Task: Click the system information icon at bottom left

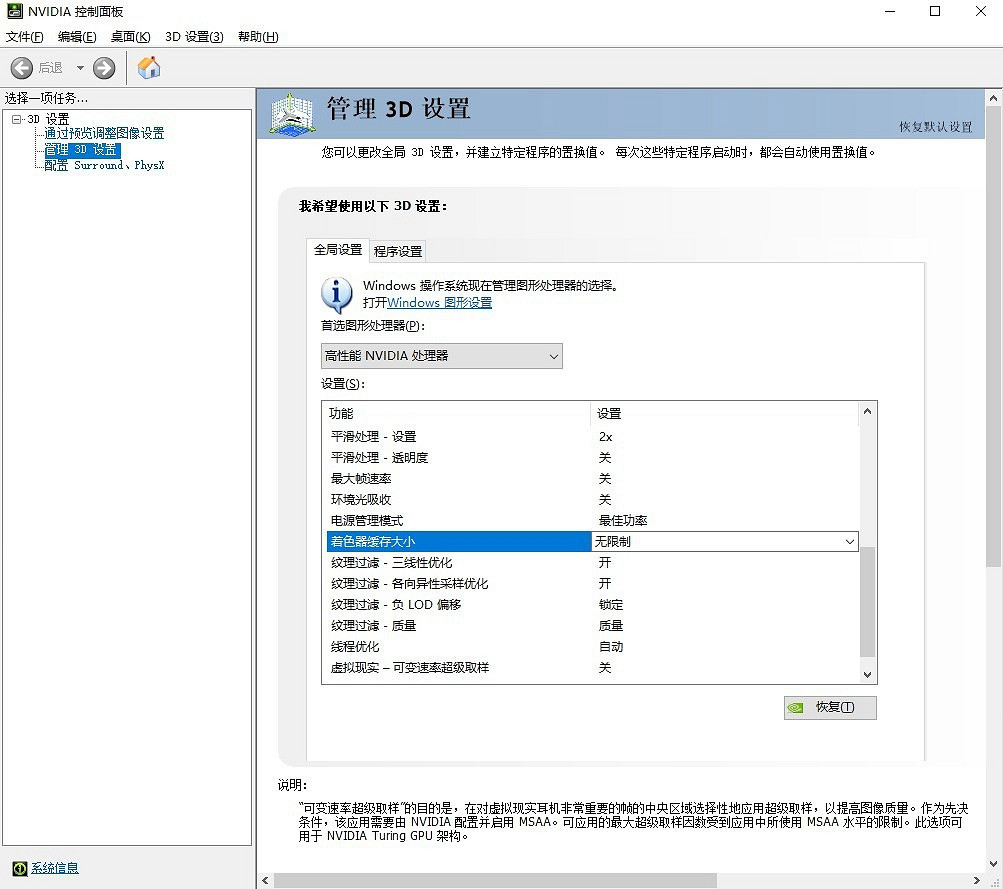Action: click(19, 868)
